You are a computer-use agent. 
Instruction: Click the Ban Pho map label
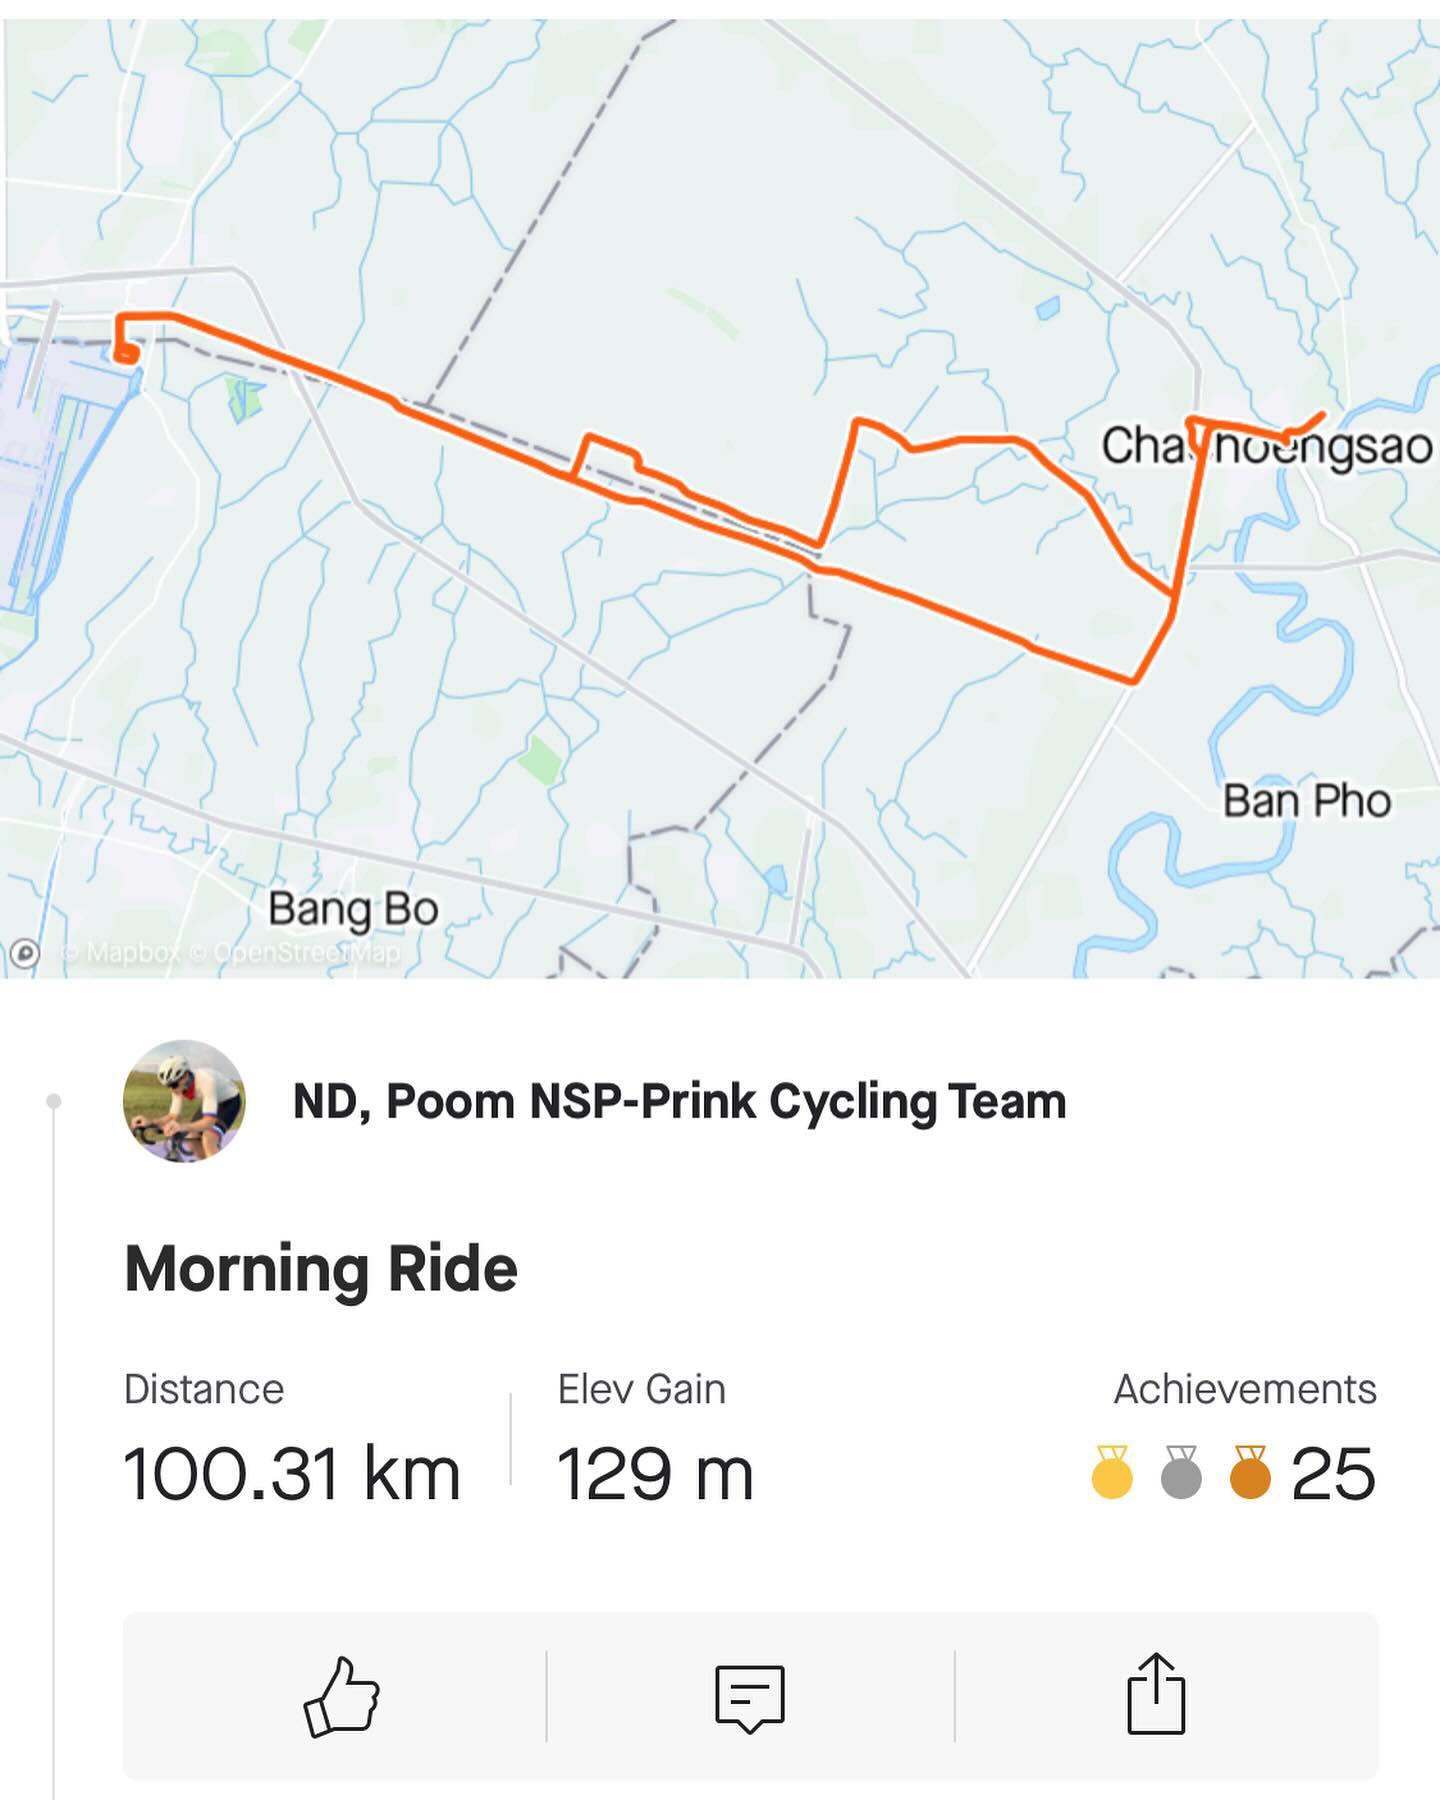click(x=1307, y=801)
